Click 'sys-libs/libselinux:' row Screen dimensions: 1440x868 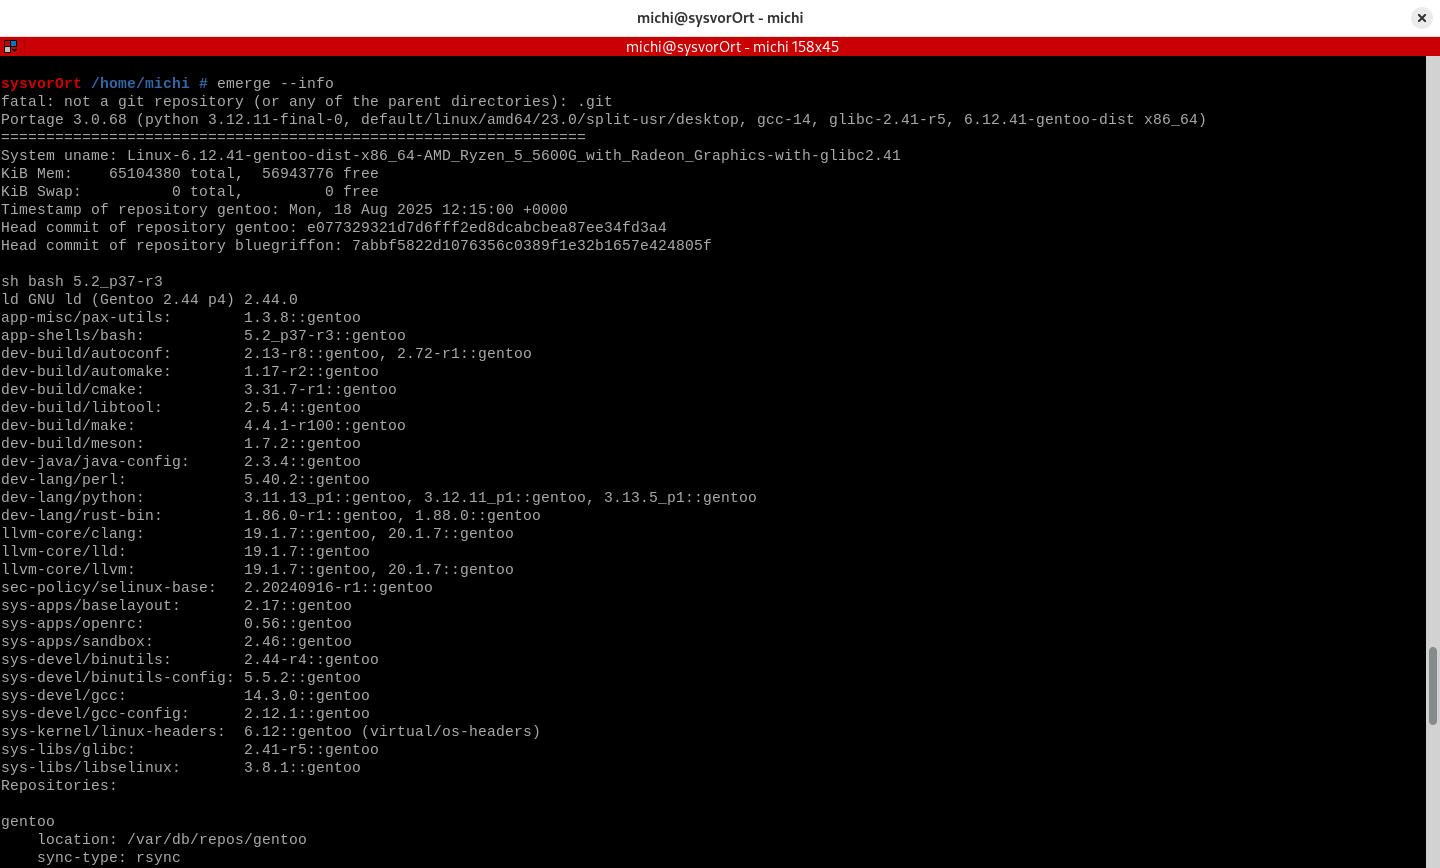click(181, 768)
